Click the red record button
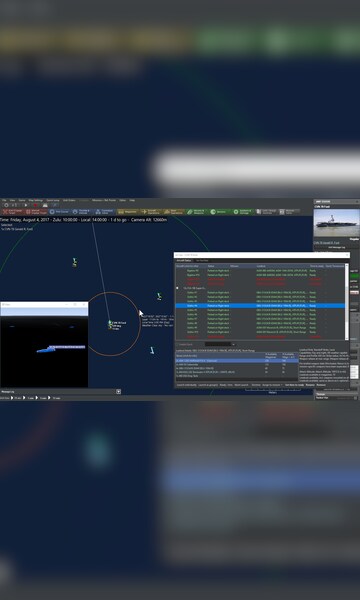The height and width of the screenshot is (600, 360). (x=35, y=205)
